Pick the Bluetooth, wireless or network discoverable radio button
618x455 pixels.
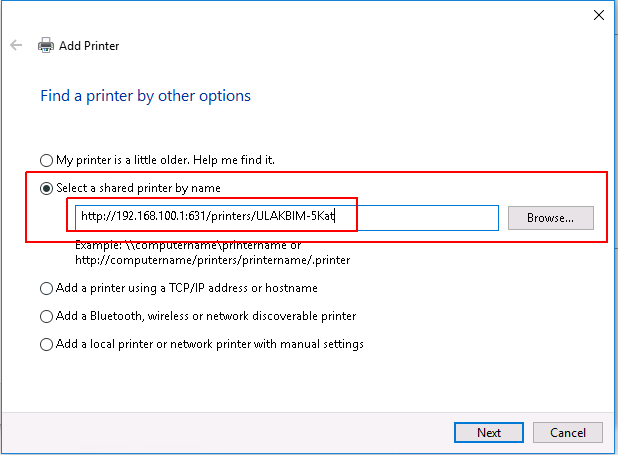click(x=46, y=316)
